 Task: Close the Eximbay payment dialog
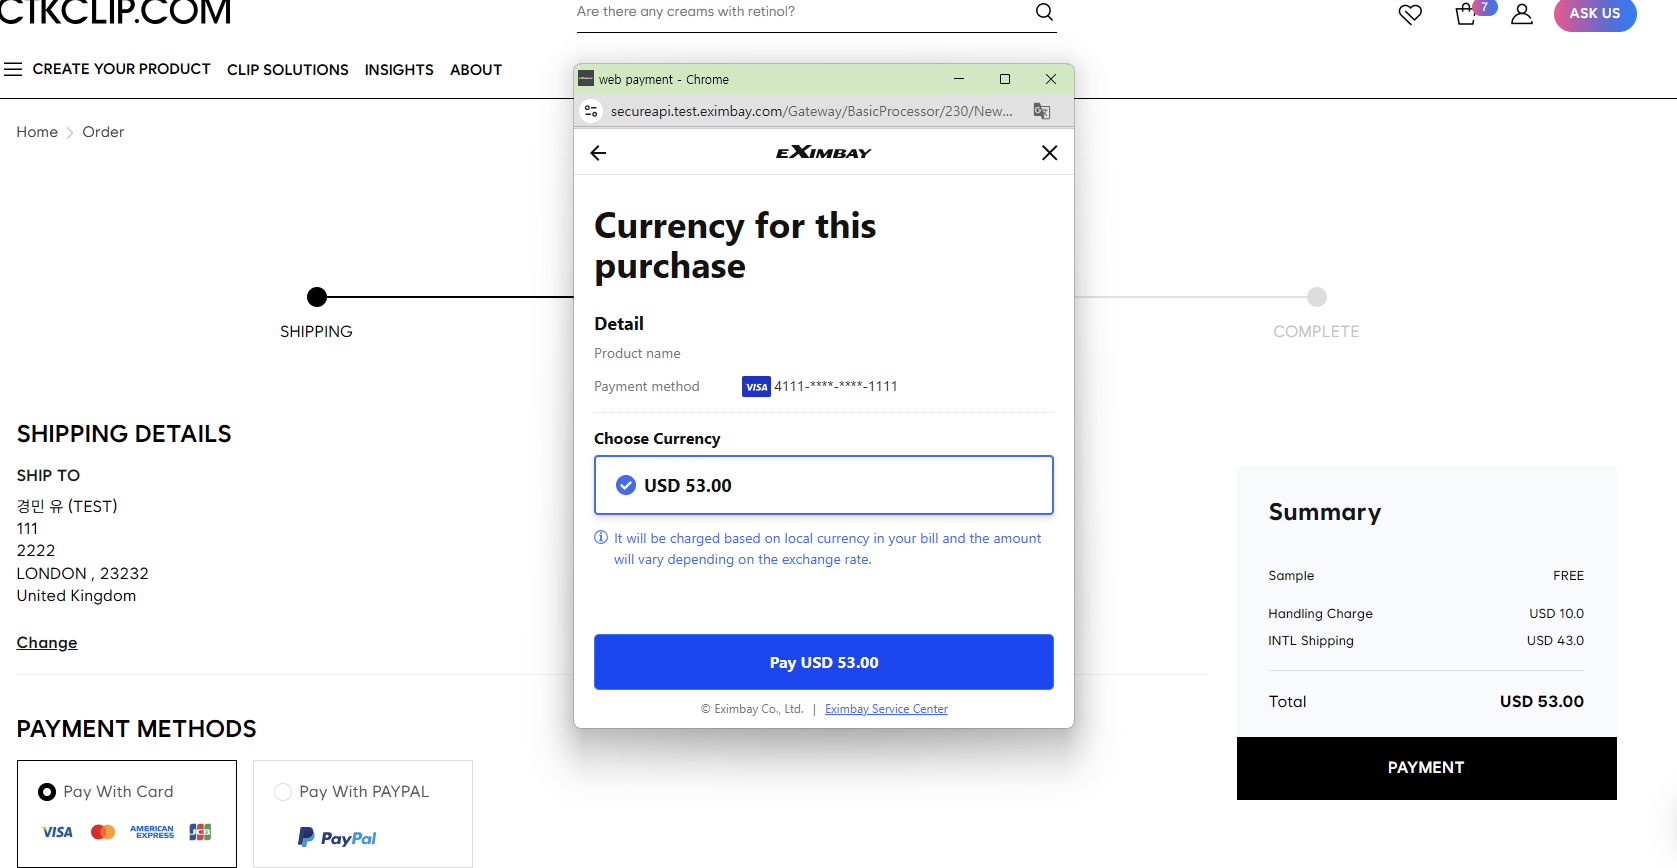point(1049,153)
